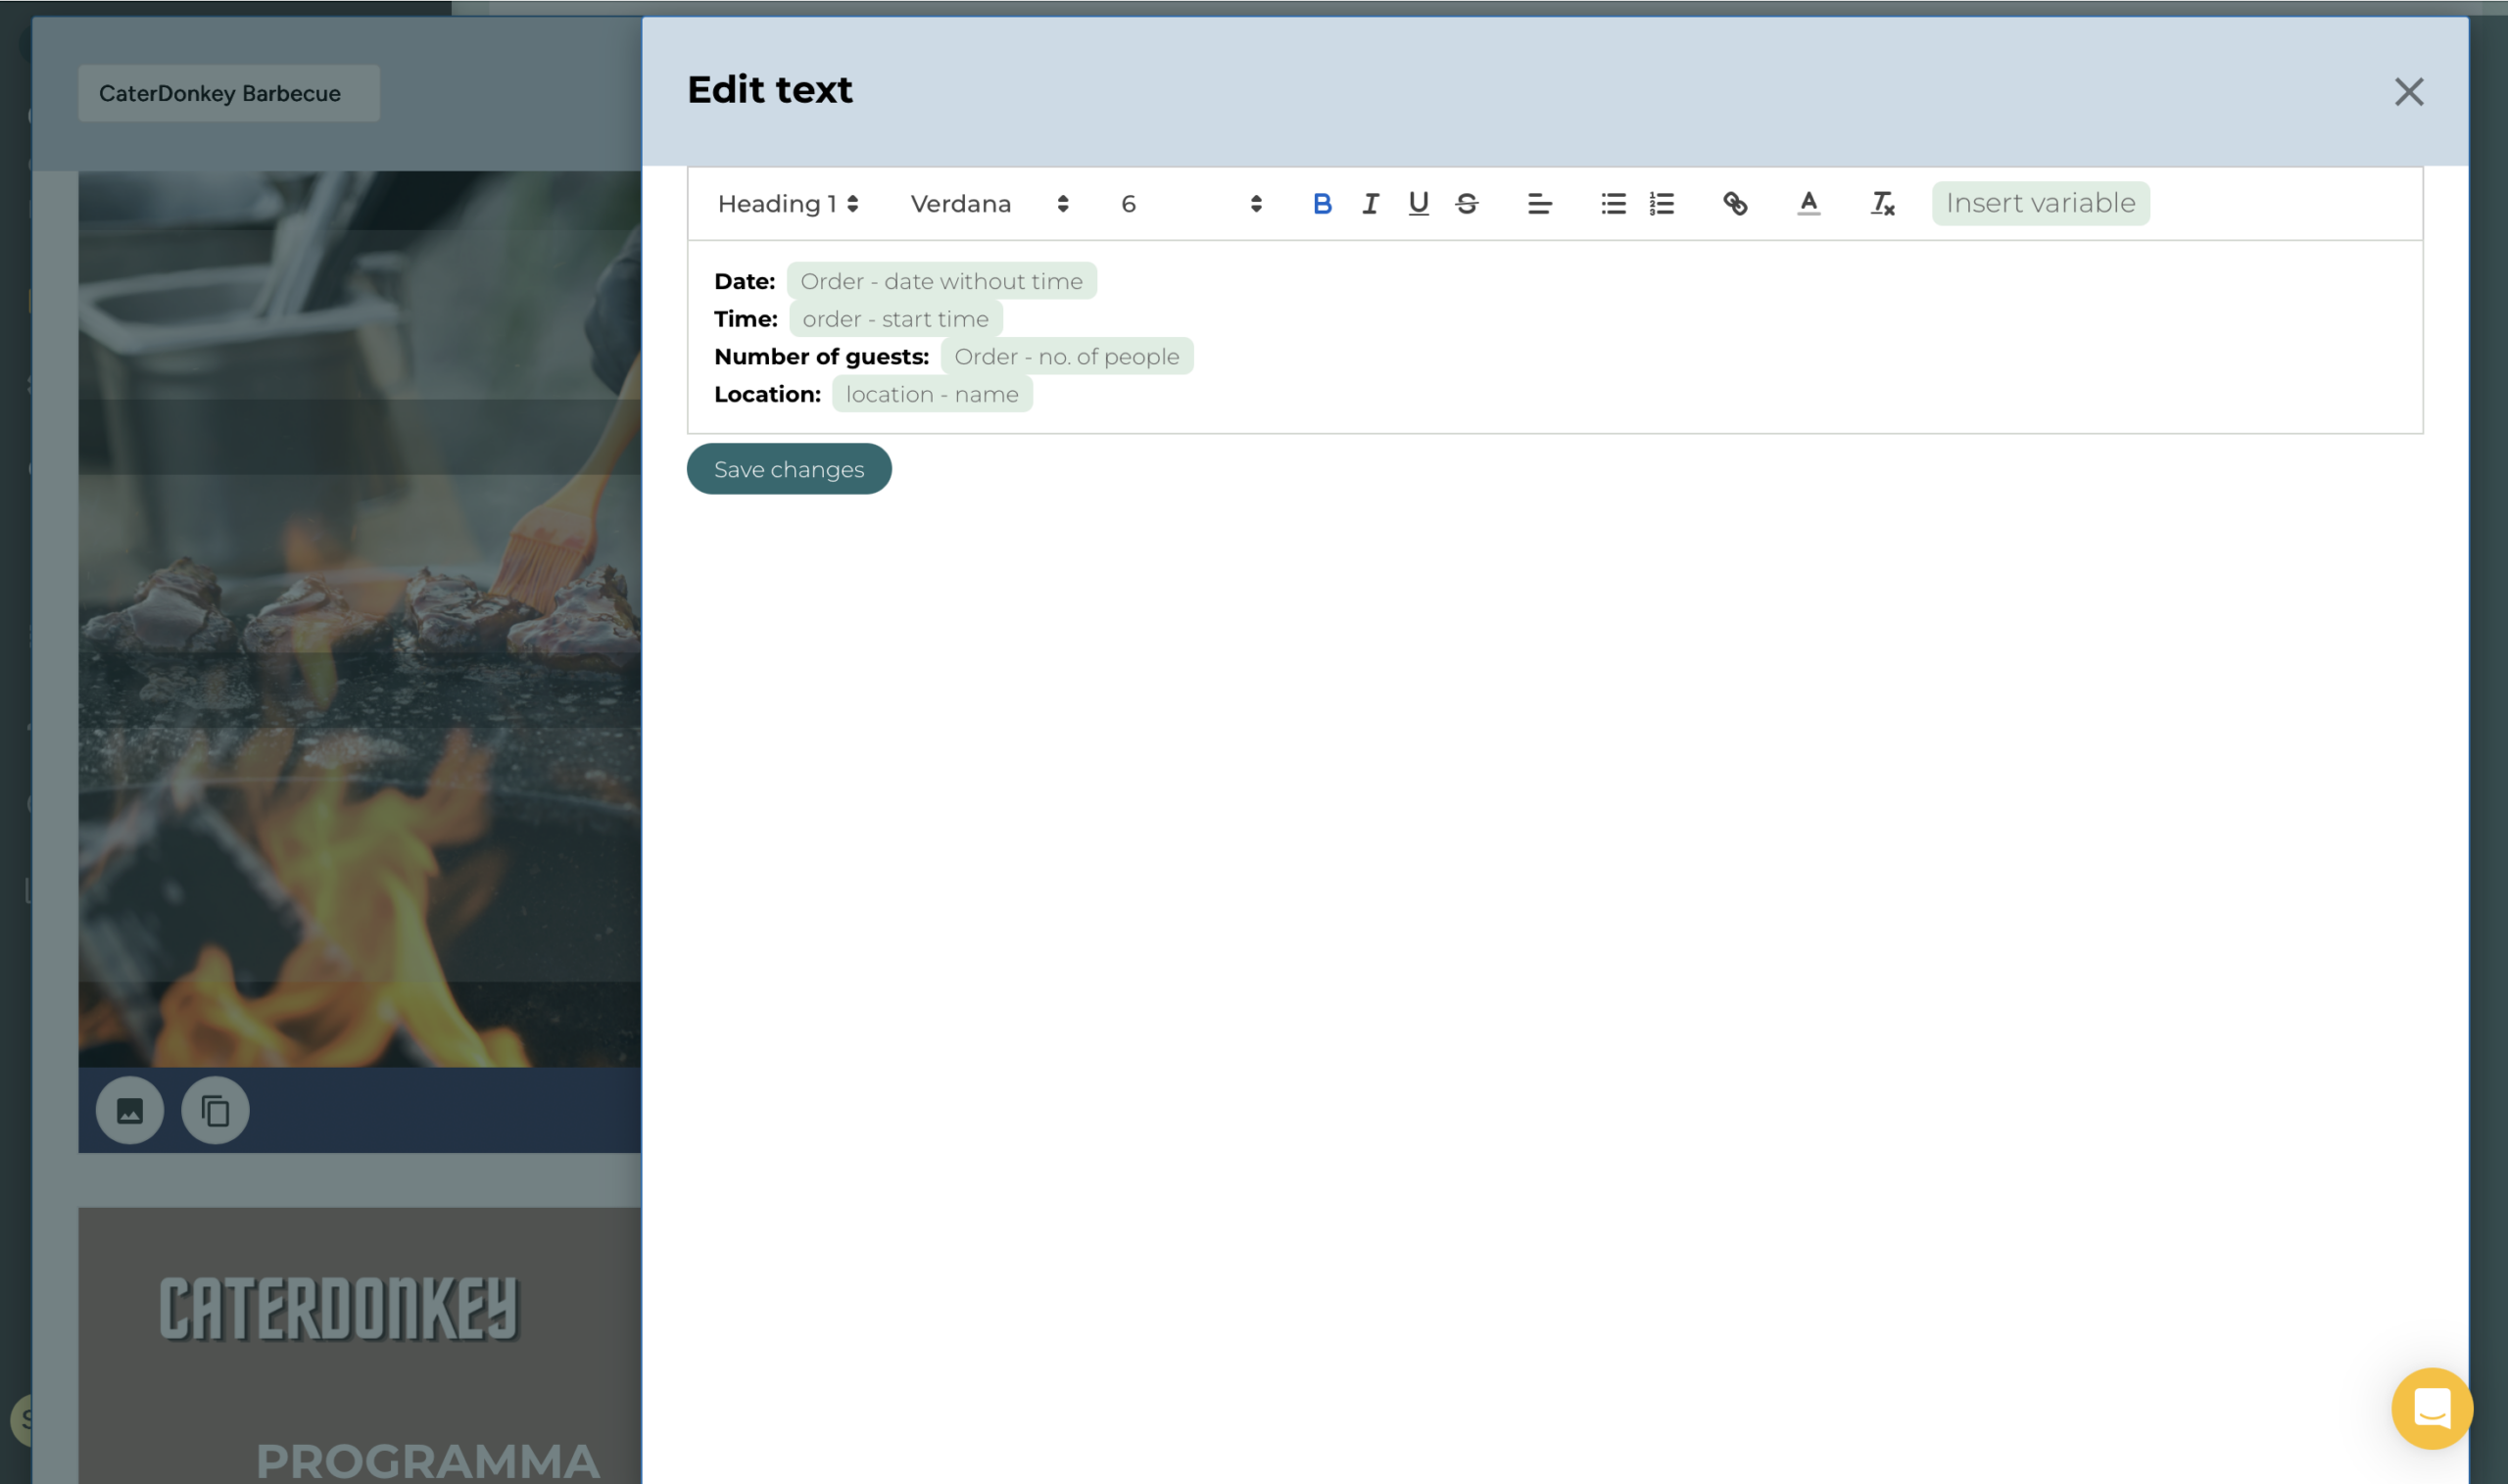Insert a bulleted list
This screenshot has height=1484, width=2508.
[x=1612, y=204]
